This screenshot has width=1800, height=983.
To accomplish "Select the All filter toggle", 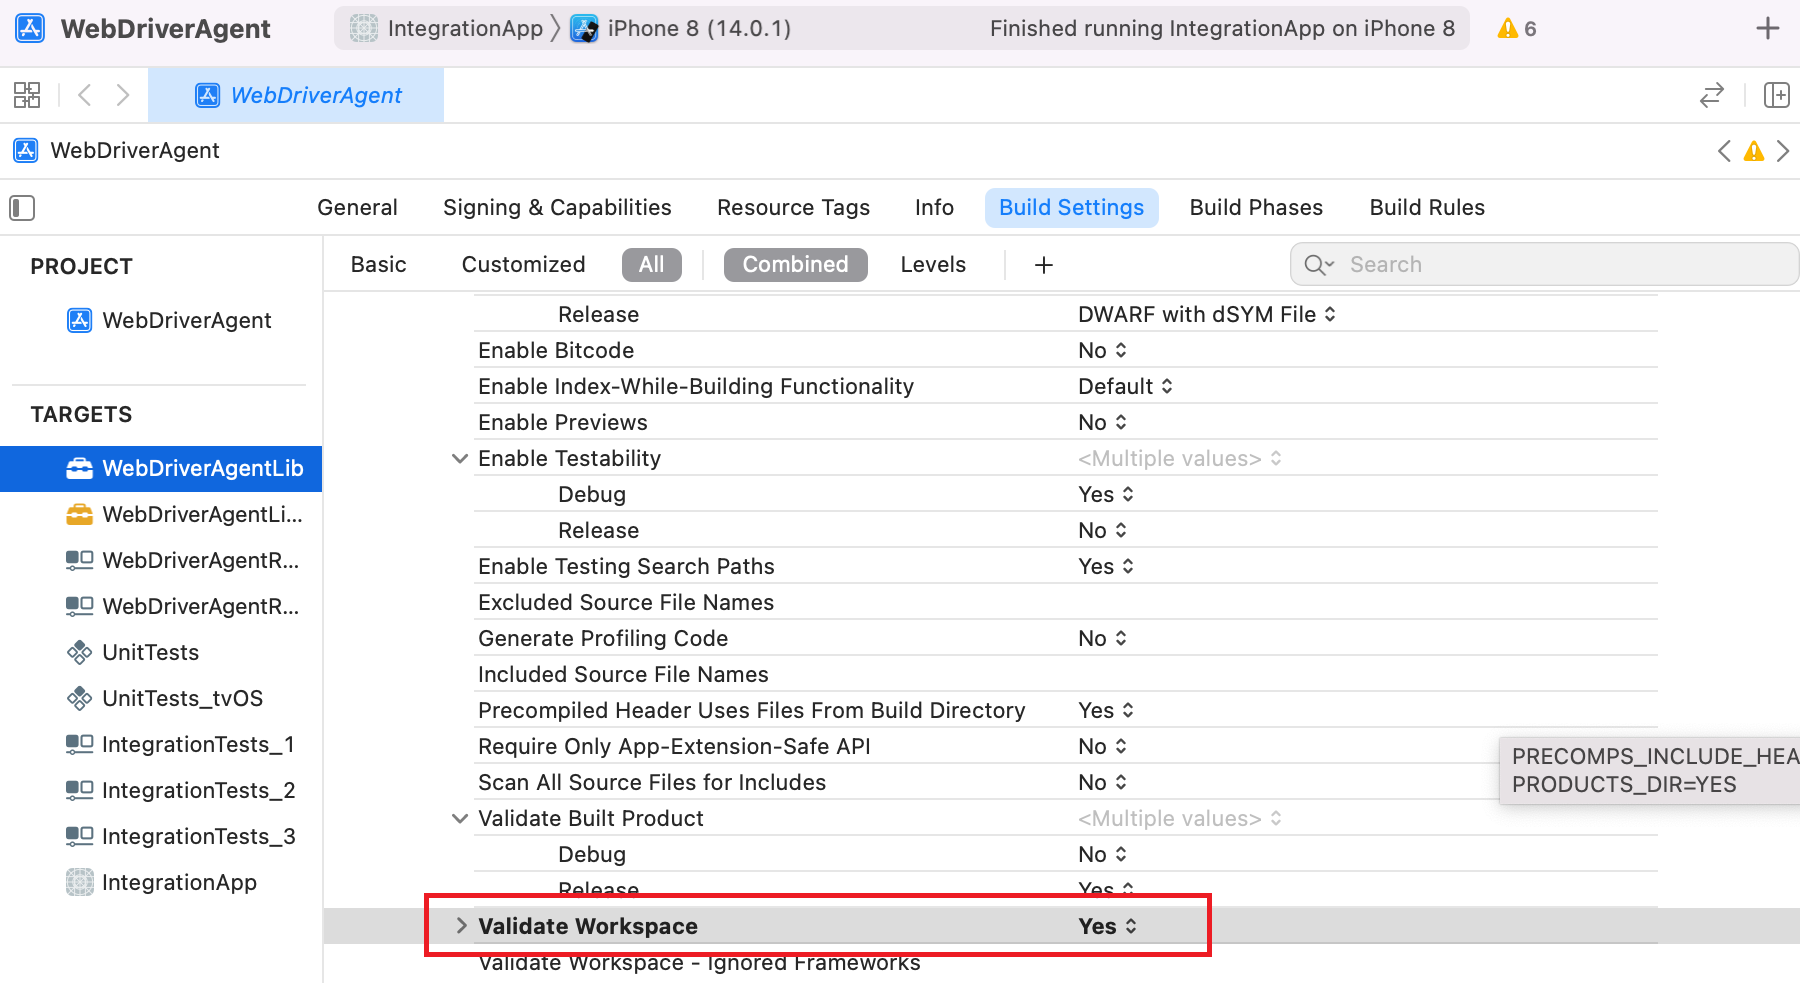I will 651,265.
